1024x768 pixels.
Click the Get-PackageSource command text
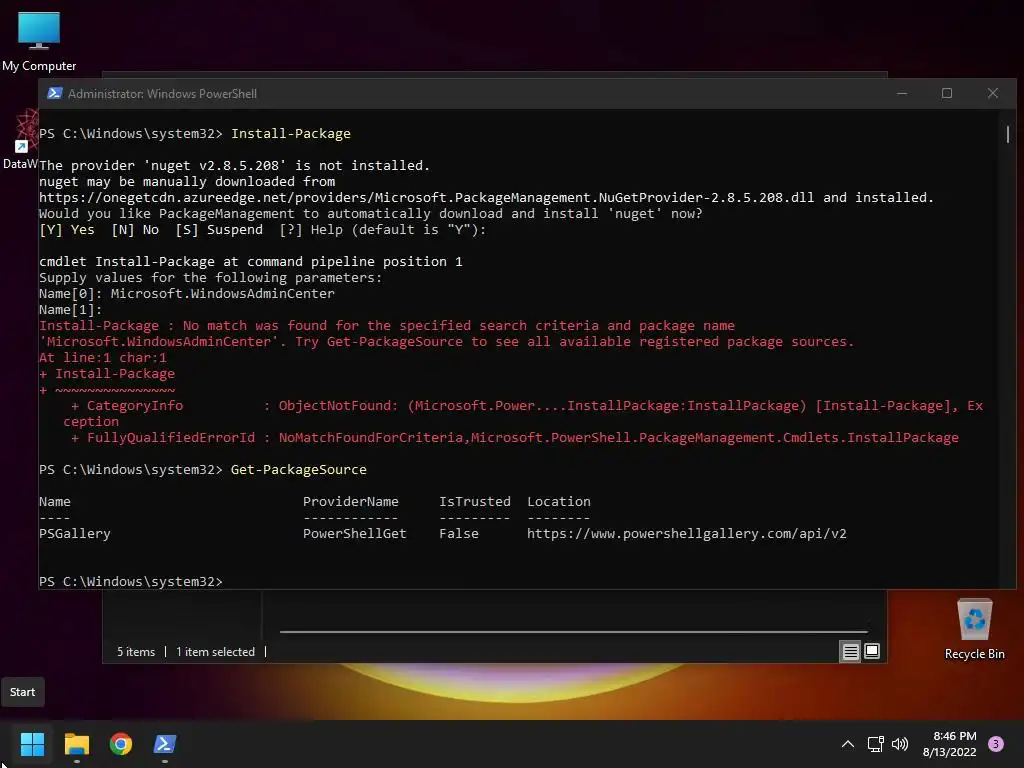[x=298, y=470]
